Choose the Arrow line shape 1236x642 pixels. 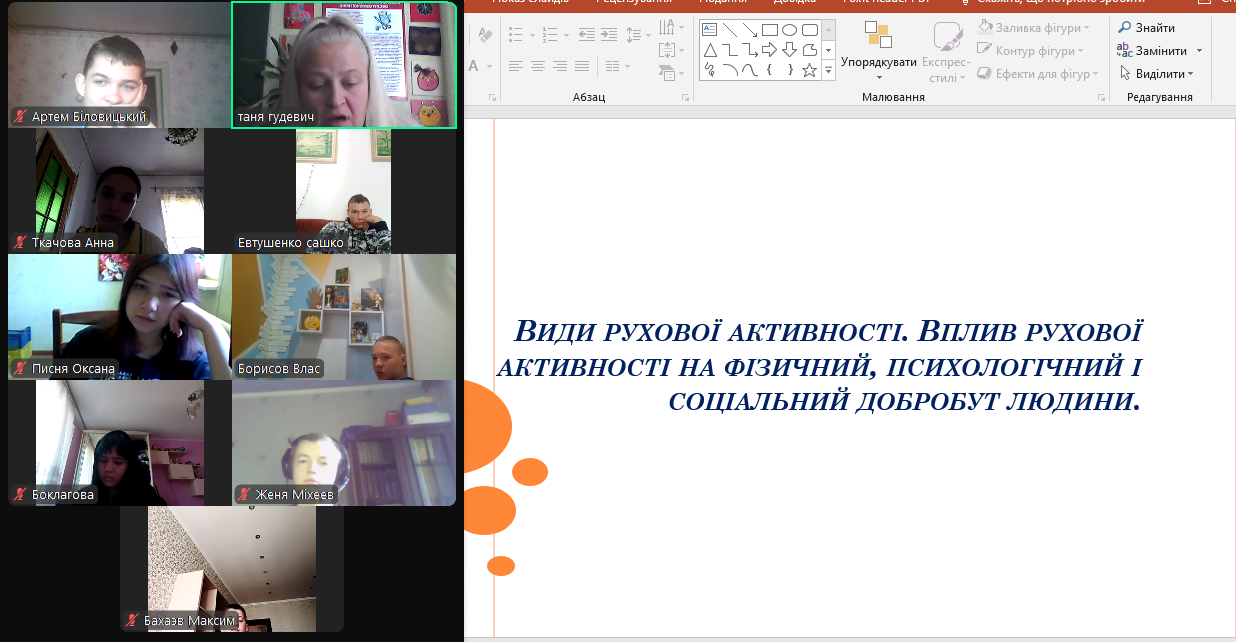pyautogui.click(x=750, y=29)
